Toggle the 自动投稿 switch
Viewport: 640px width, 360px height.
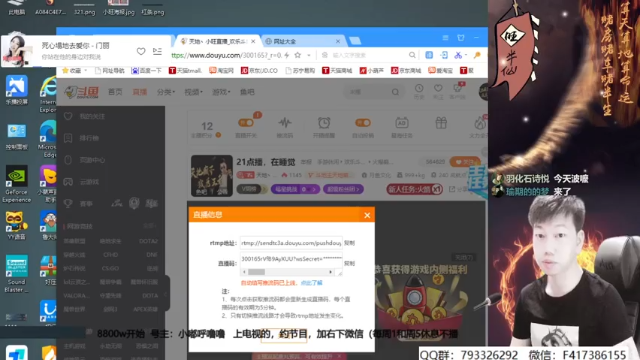[362, 123]
